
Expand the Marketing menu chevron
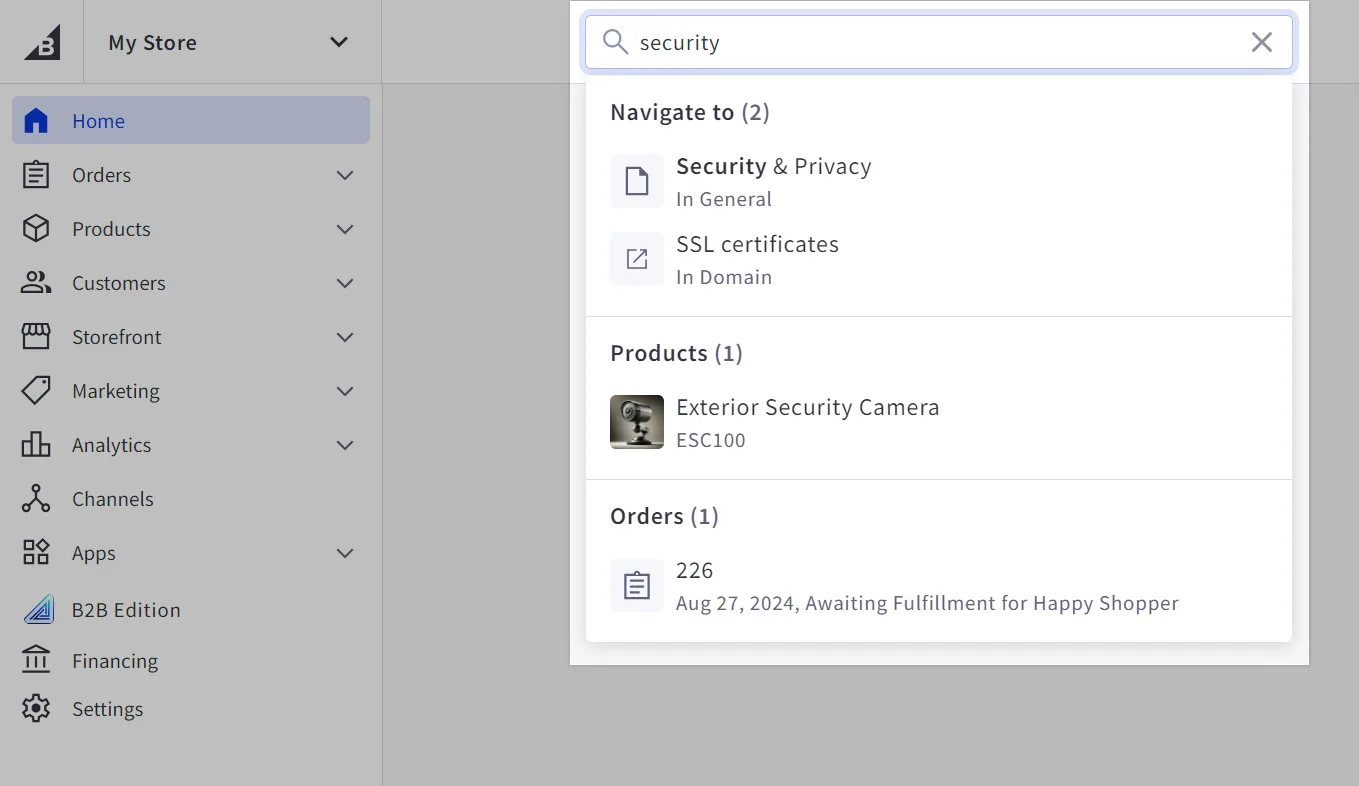click(x=345, y=391)
